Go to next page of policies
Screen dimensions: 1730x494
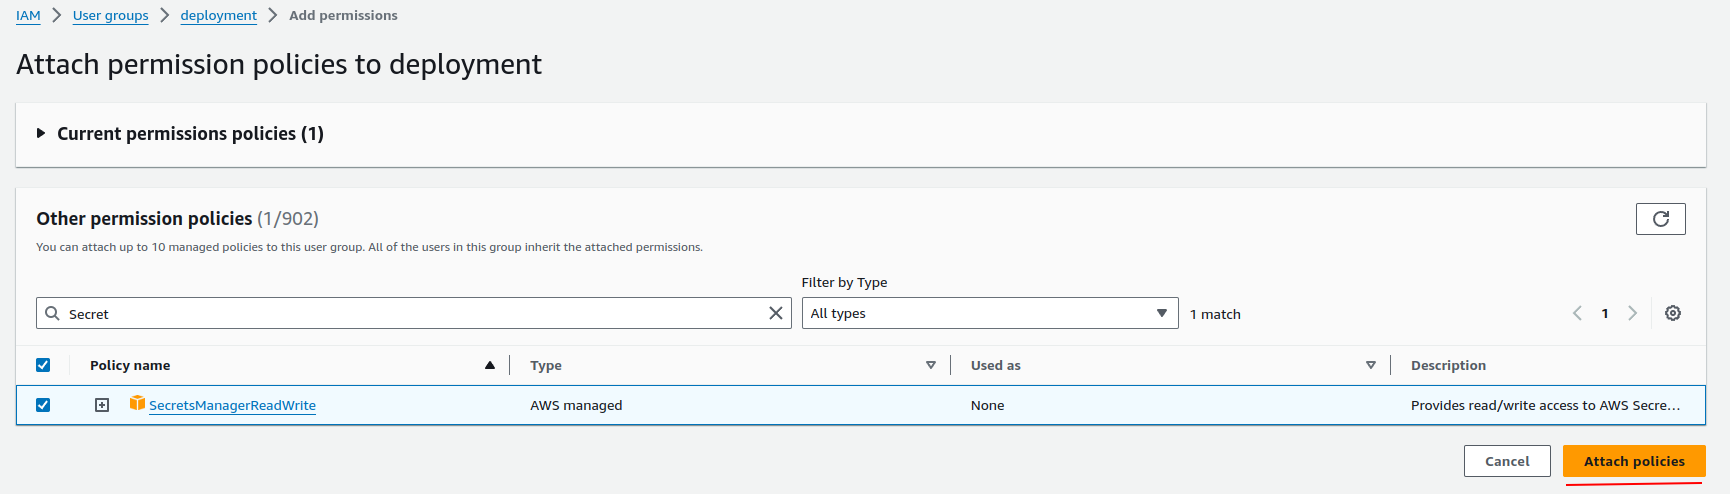[x=1632, y=313]
